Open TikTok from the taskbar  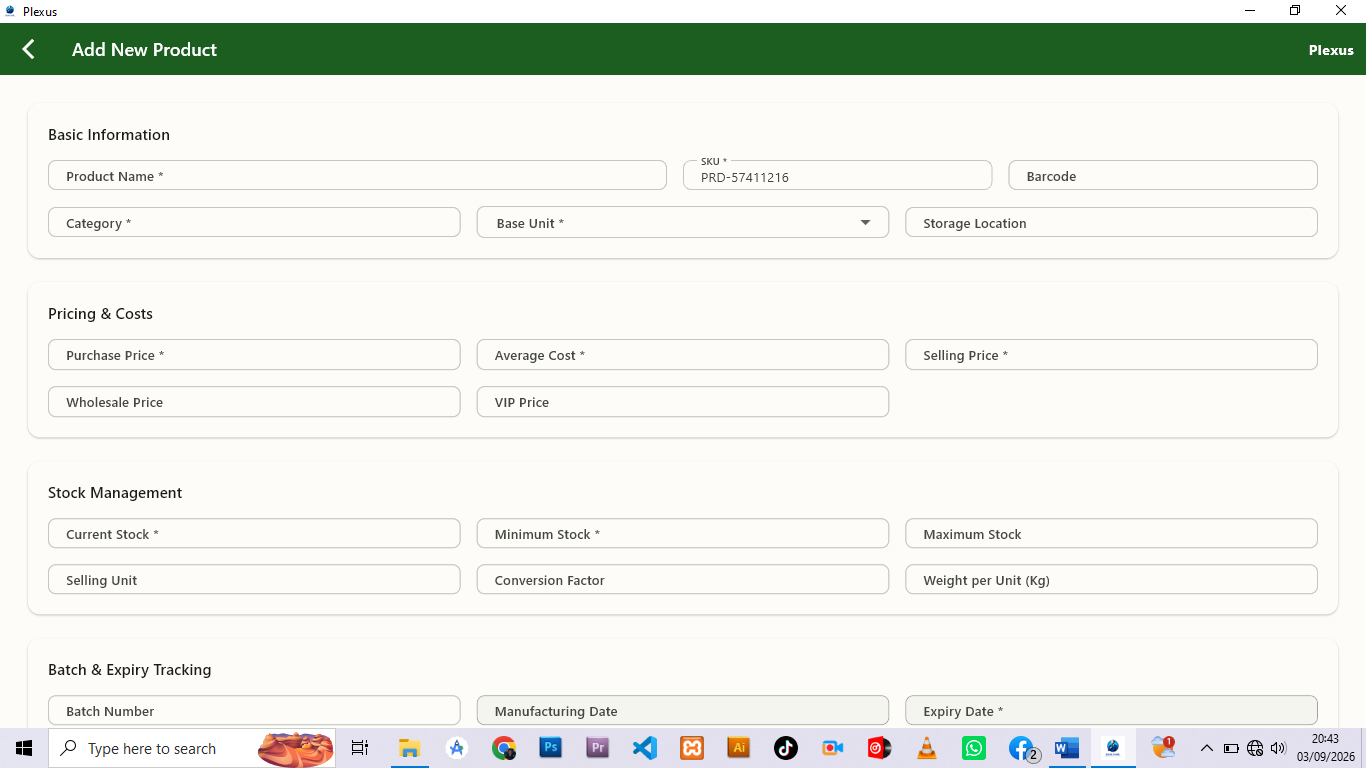tap(786, 748)
